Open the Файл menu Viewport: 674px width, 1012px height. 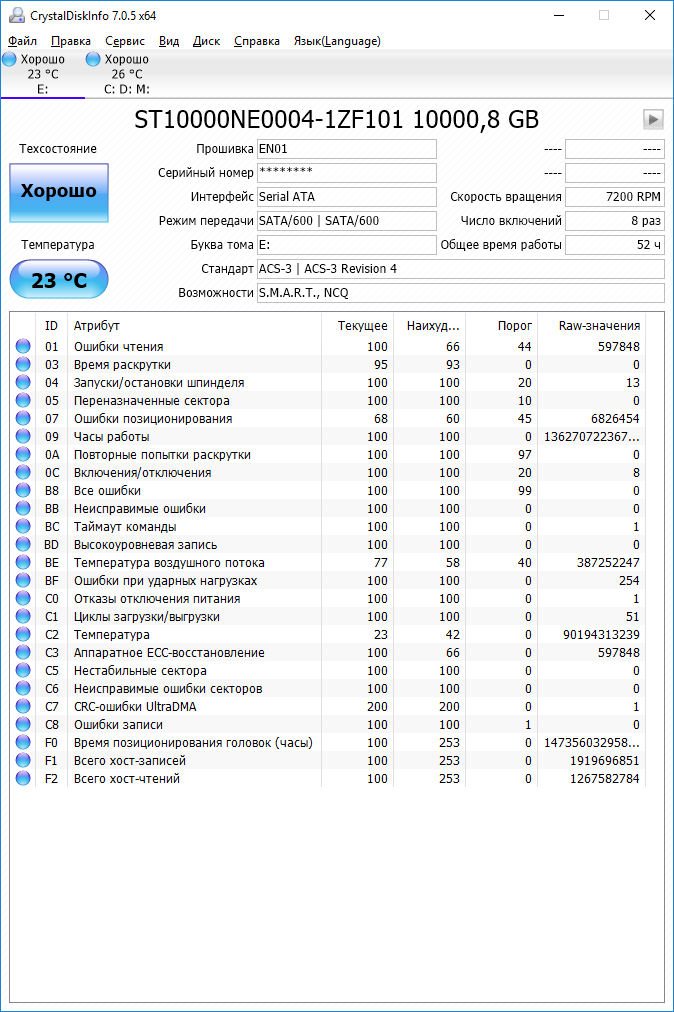pyautogui.click(x=22, y=41)
